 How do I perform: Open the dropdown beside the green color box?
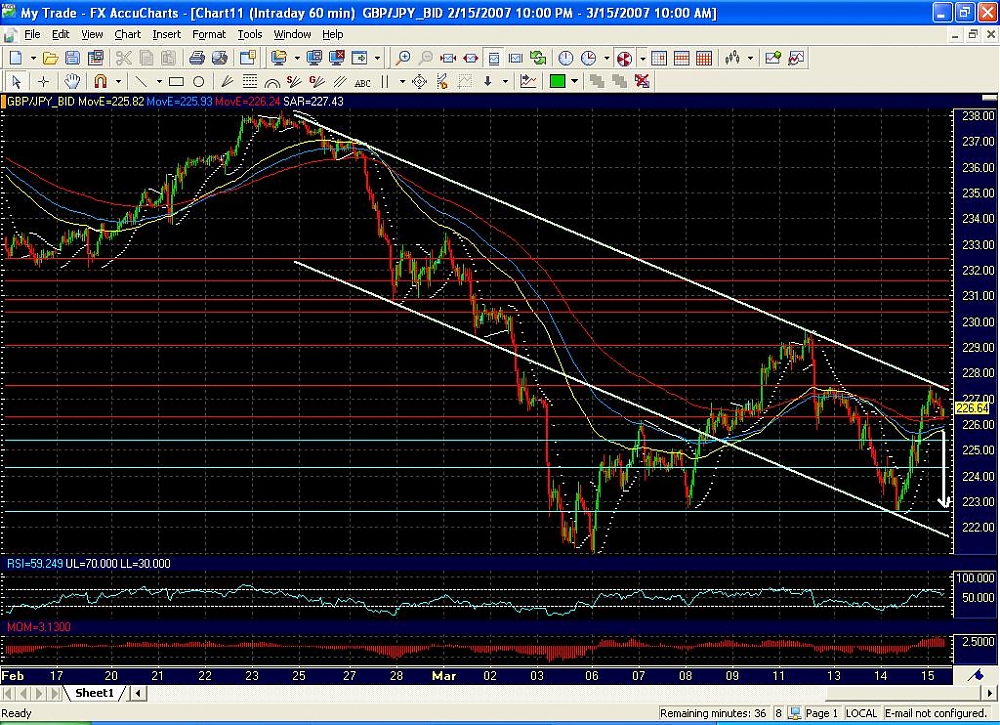[x=576, y=81]
